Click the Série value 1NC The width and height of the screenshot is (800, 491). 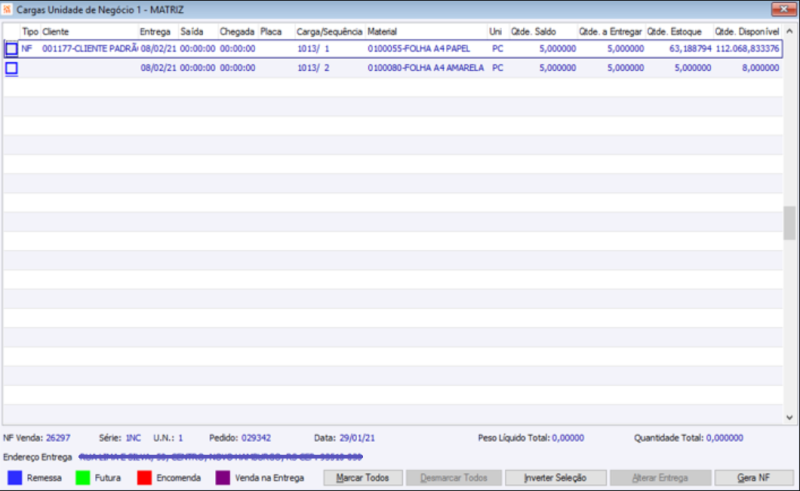coord(133,438)
